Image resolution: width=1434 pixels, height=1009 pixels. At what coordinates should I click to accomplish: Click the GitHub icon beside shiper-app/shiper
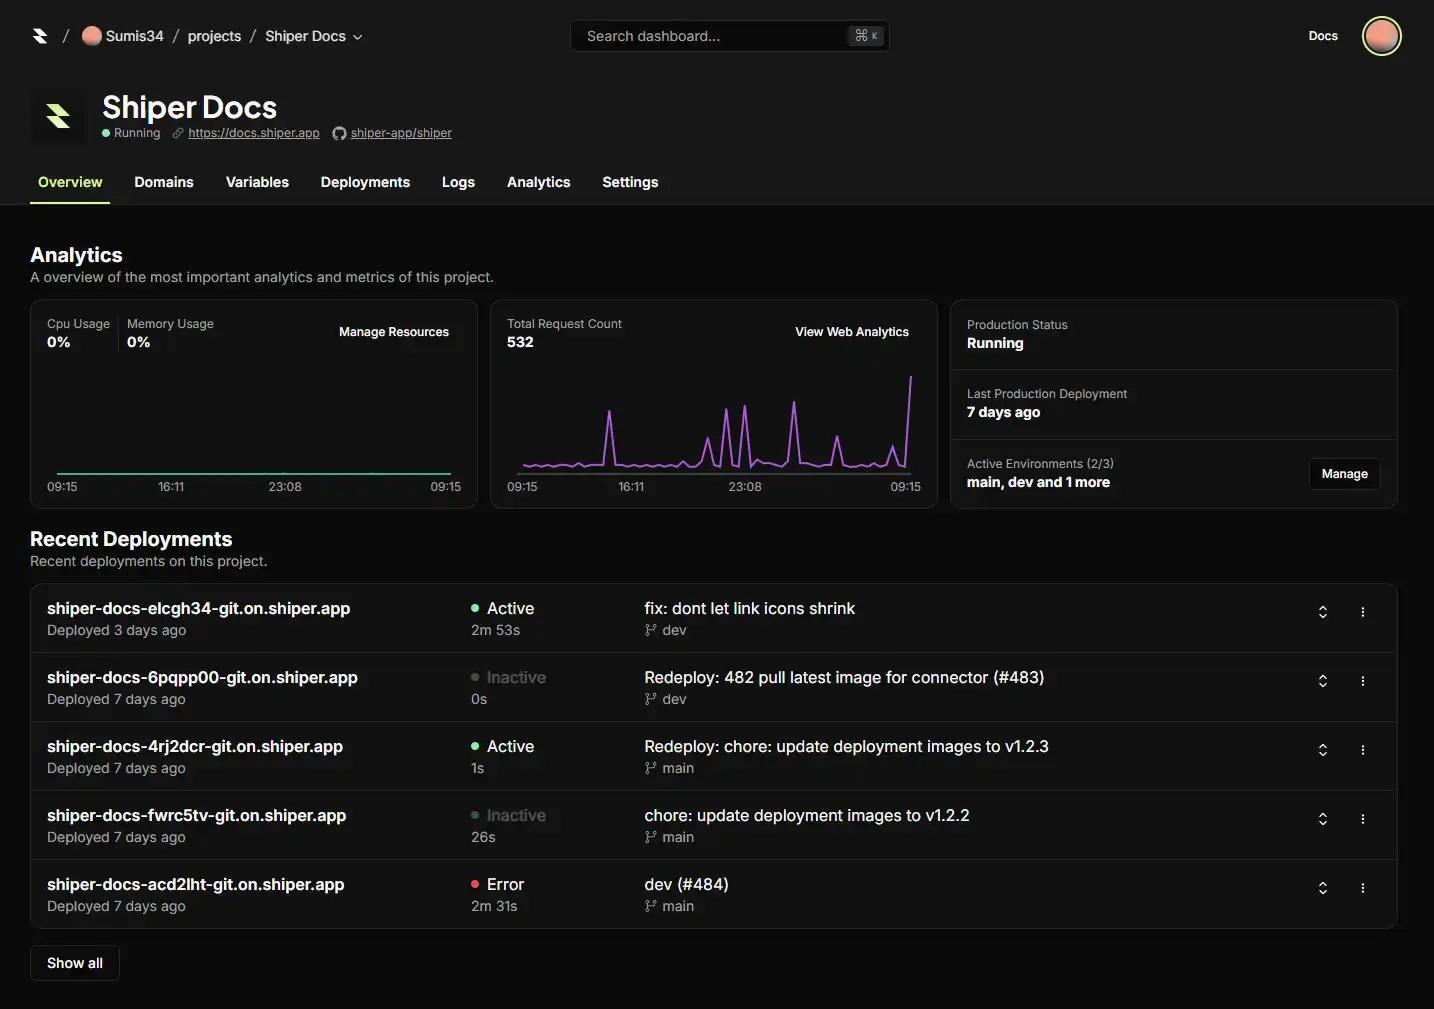point(339,133)
